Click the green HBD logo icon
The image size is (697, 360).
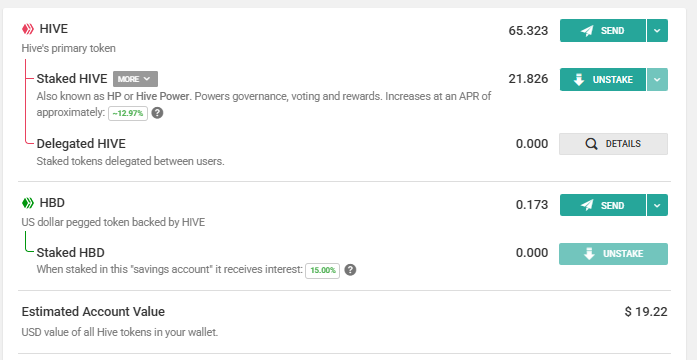[x=28, y=203]
